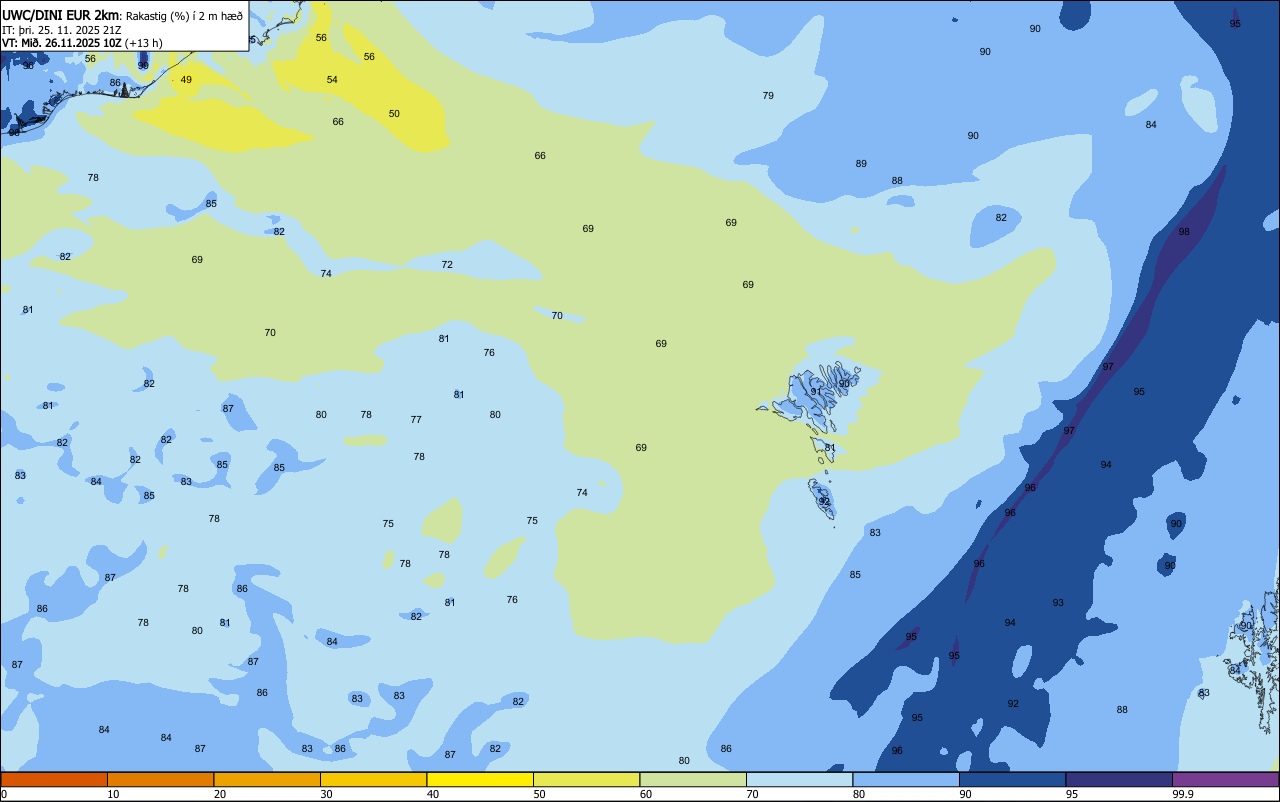Click the '(+13 h)' forecast offset text
1280x802 pixels.
(144, 42)
